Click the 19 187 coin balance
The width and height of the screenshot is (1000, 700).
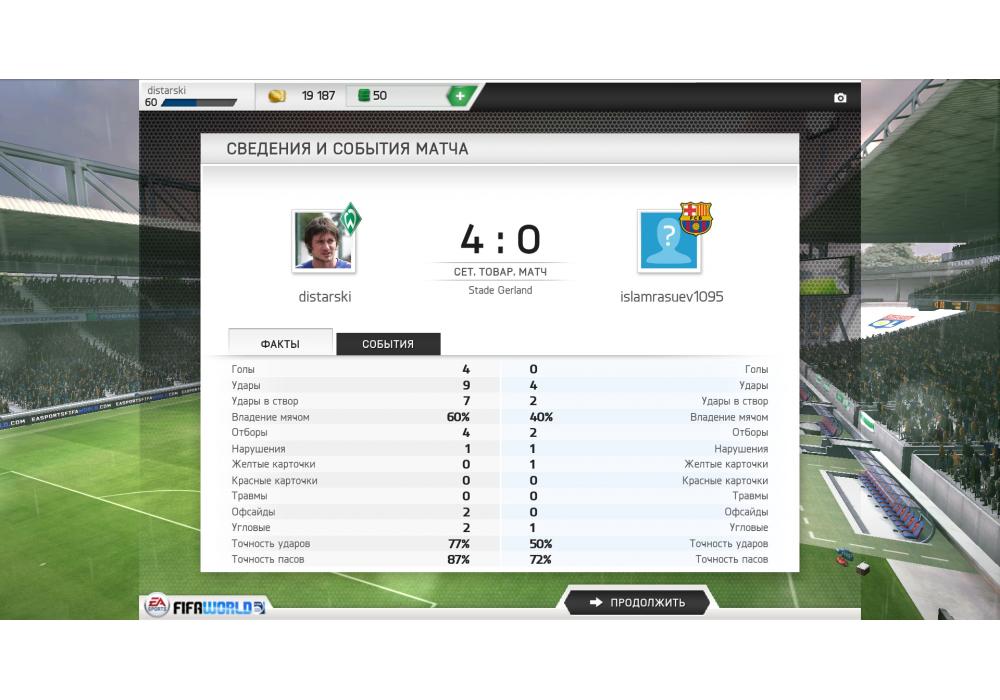318,96
